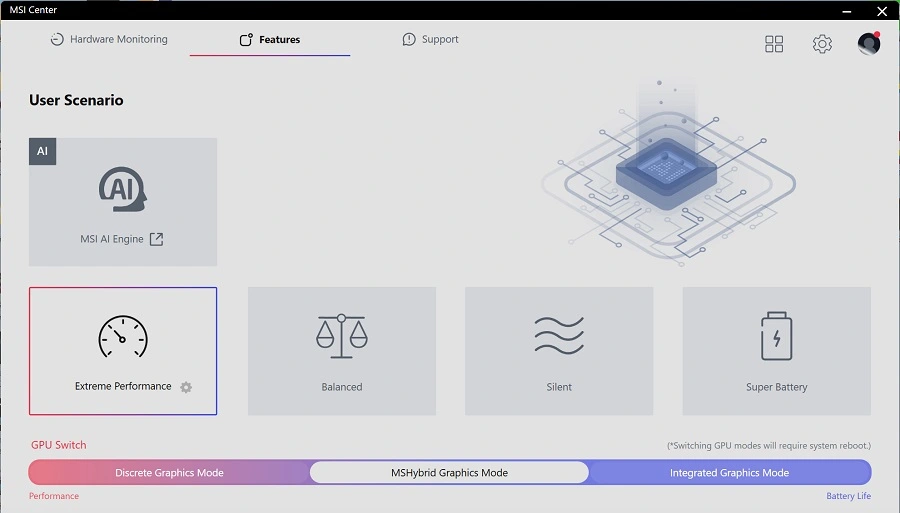Click the Silent scenario label
Viewport: 900px width, 513px height.
click(559, 387)
